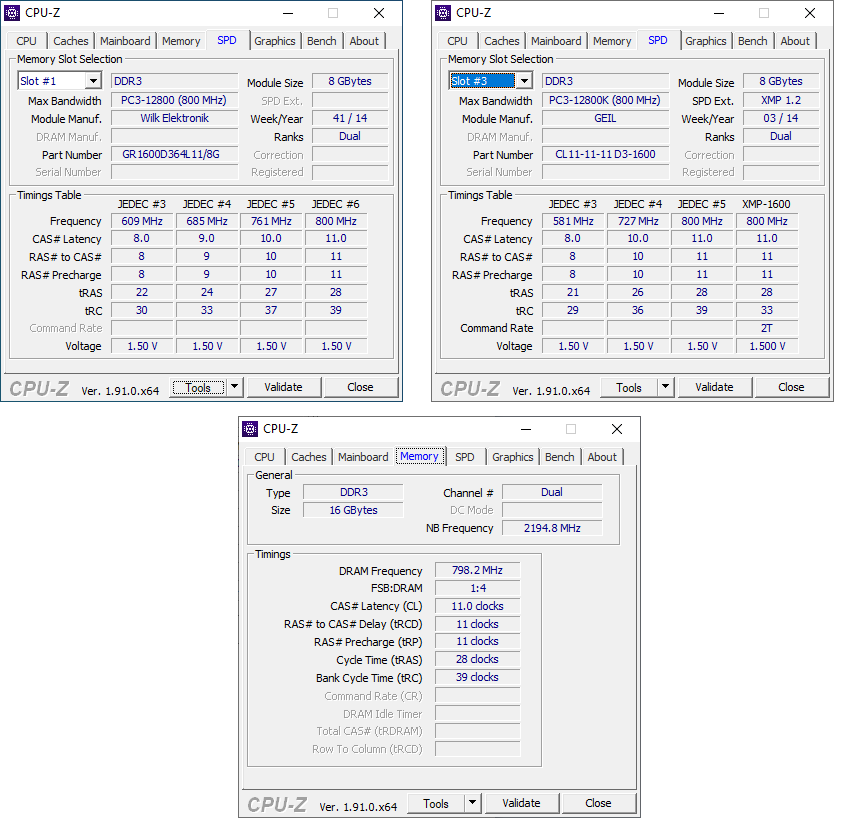Click Size value 16 GBytes
The image size is (849, 824).
click(353, 510)
